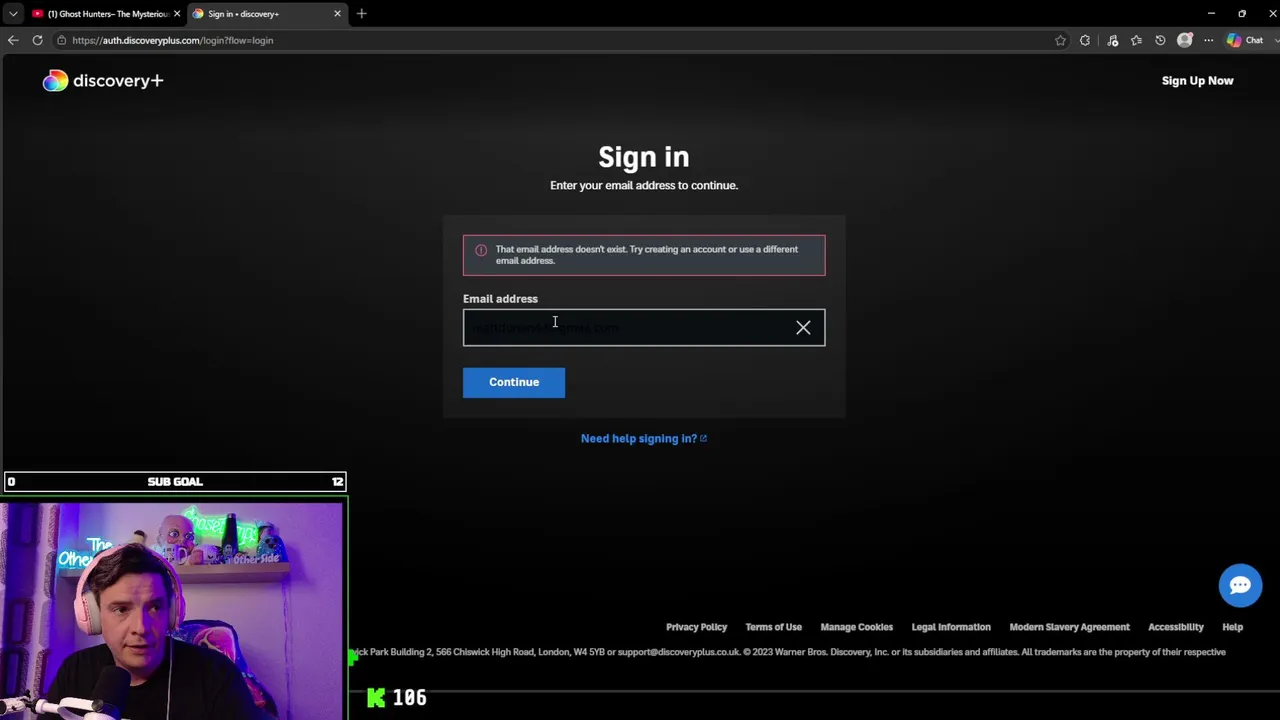Click the SUB GOAL progress bar
Screen dimensions: 1280x720
tap(175, 482)
